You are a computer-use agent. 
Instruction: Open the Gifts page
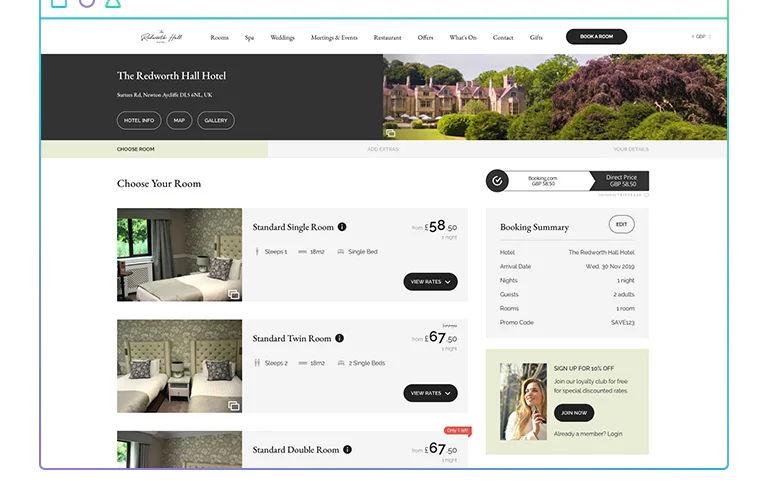pyautogui.click(x=536, y=37)
